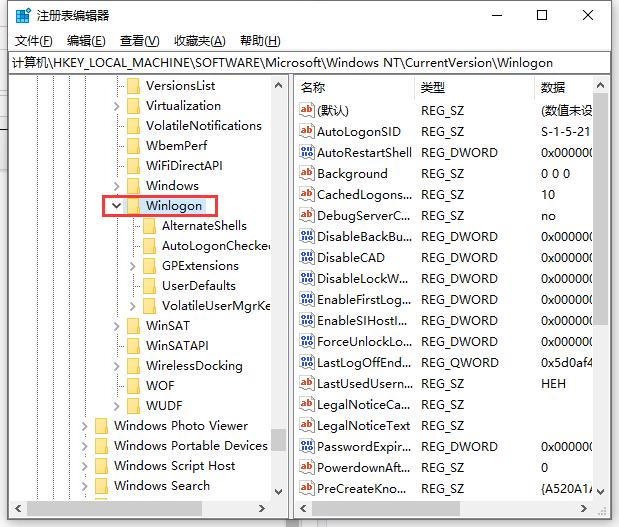Collapse the Winlogon key

pyautogui.click(x=116, y=205)
